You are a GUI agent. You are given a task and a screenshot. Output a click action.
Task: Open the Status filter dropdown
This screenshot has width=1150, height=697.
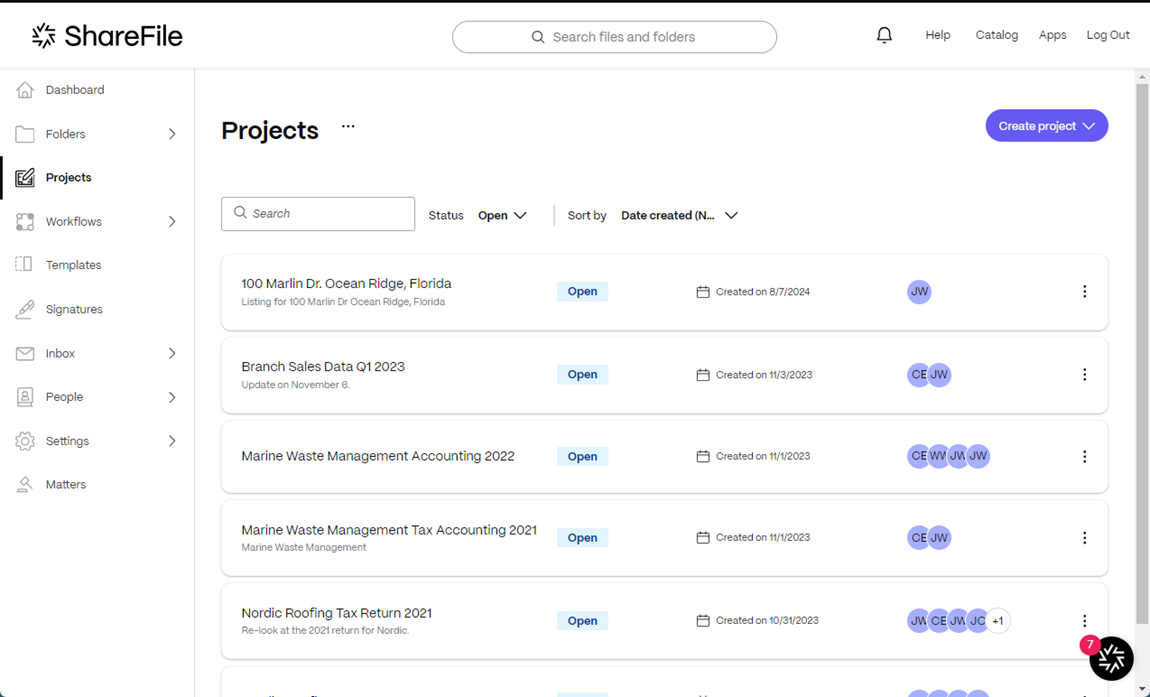501,215
